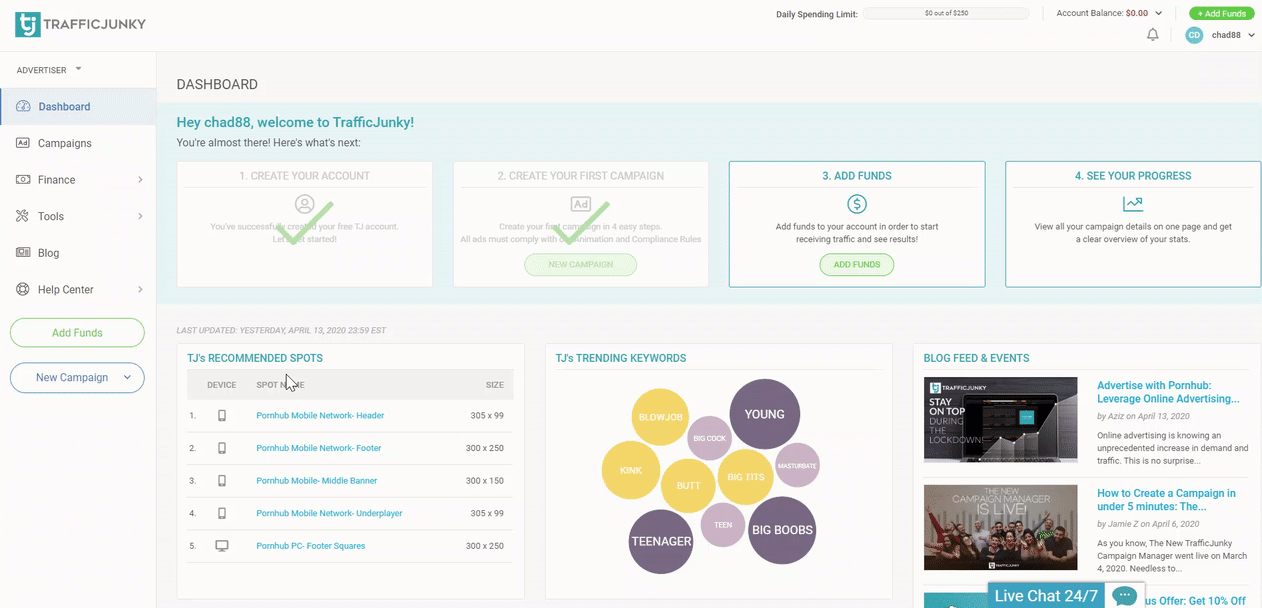Click the YOUNG keyword bubble
Image resolution: width=1262 pixels, height=608 pixels.
click(765, 414)
